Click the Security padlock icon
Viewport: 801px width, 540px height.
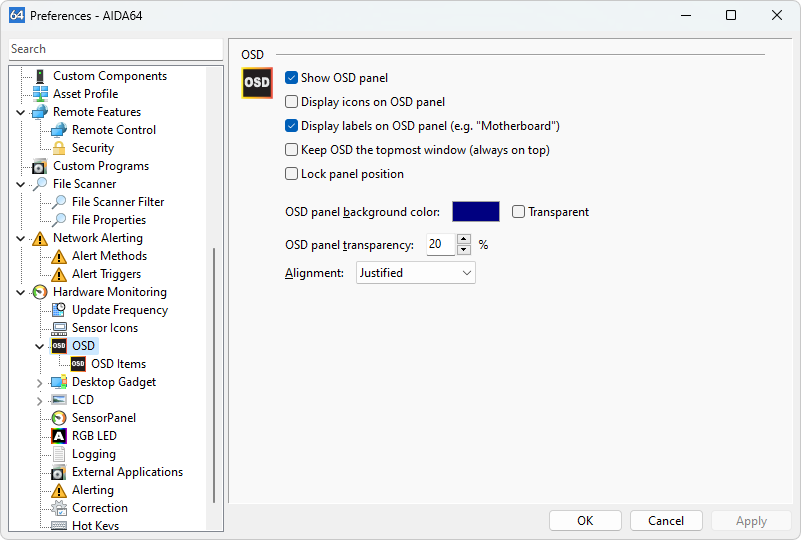click(x=59, y=148)
